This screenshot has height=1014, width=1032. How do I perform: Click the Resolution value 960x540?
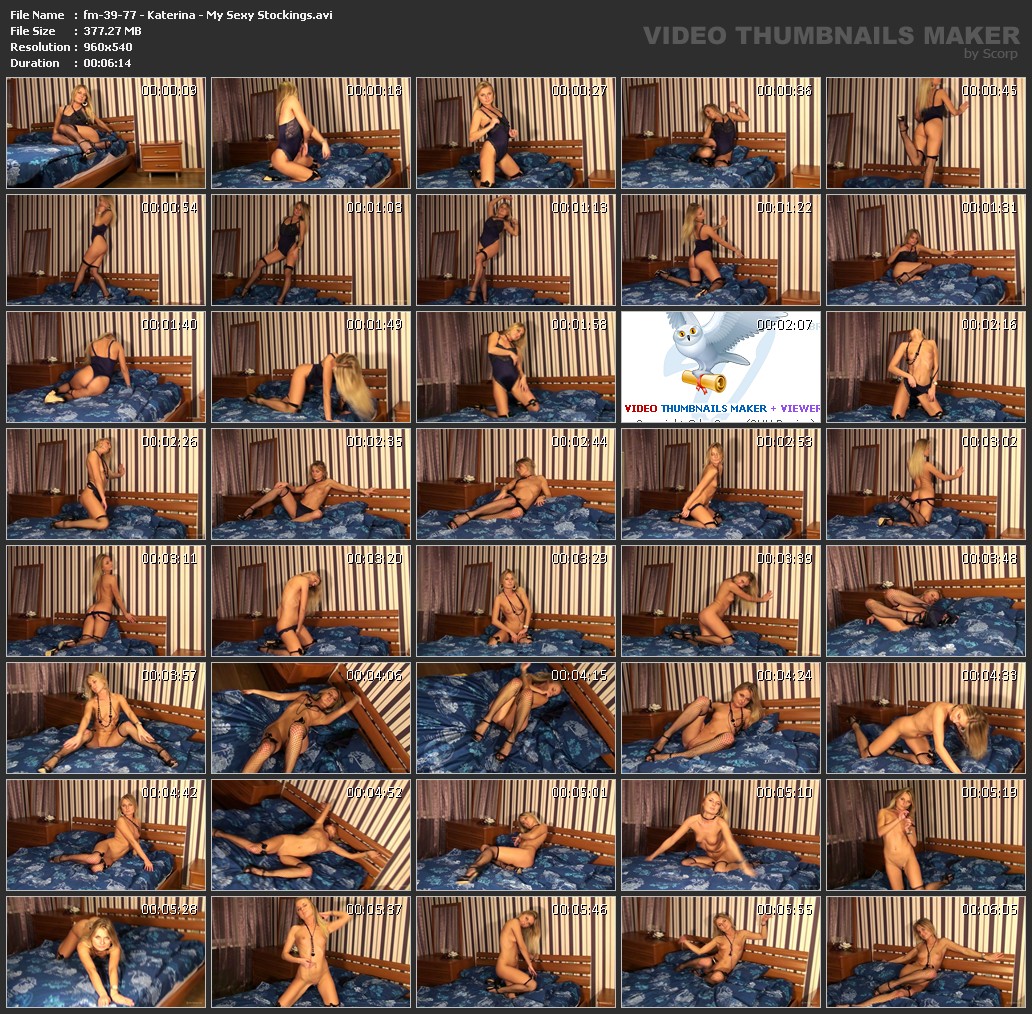pos(108,47)
